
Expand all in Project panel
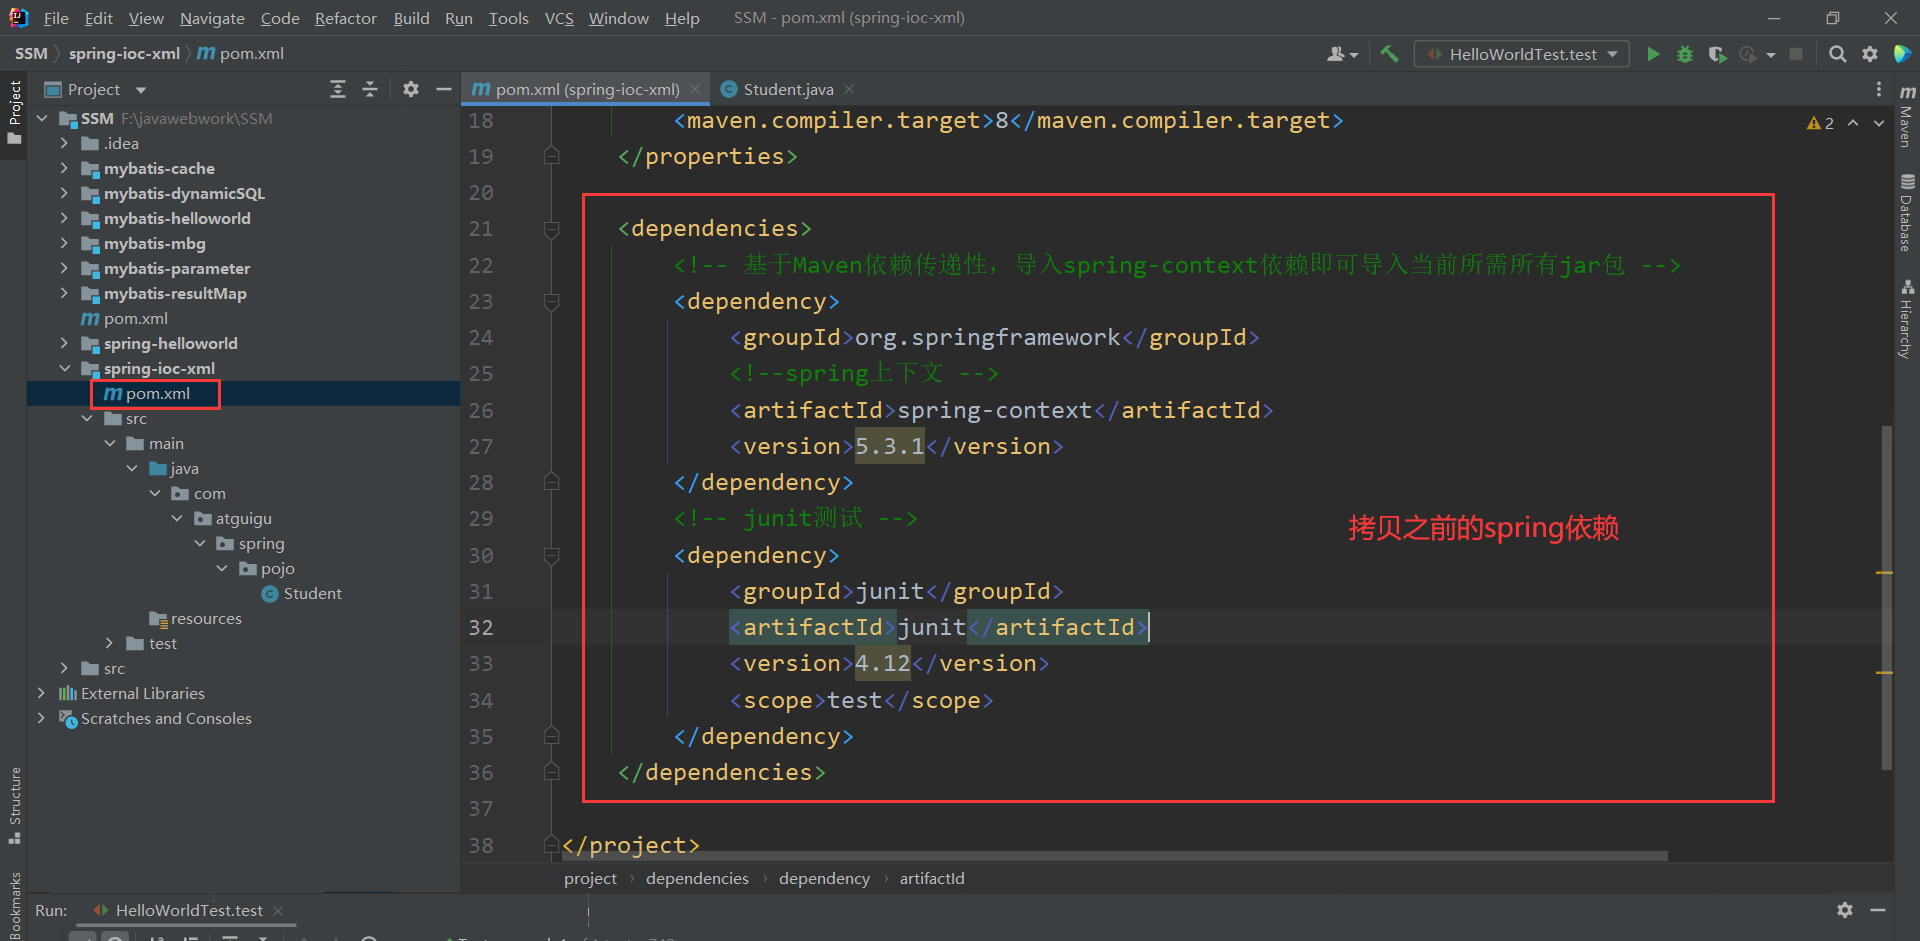point(338,89)
